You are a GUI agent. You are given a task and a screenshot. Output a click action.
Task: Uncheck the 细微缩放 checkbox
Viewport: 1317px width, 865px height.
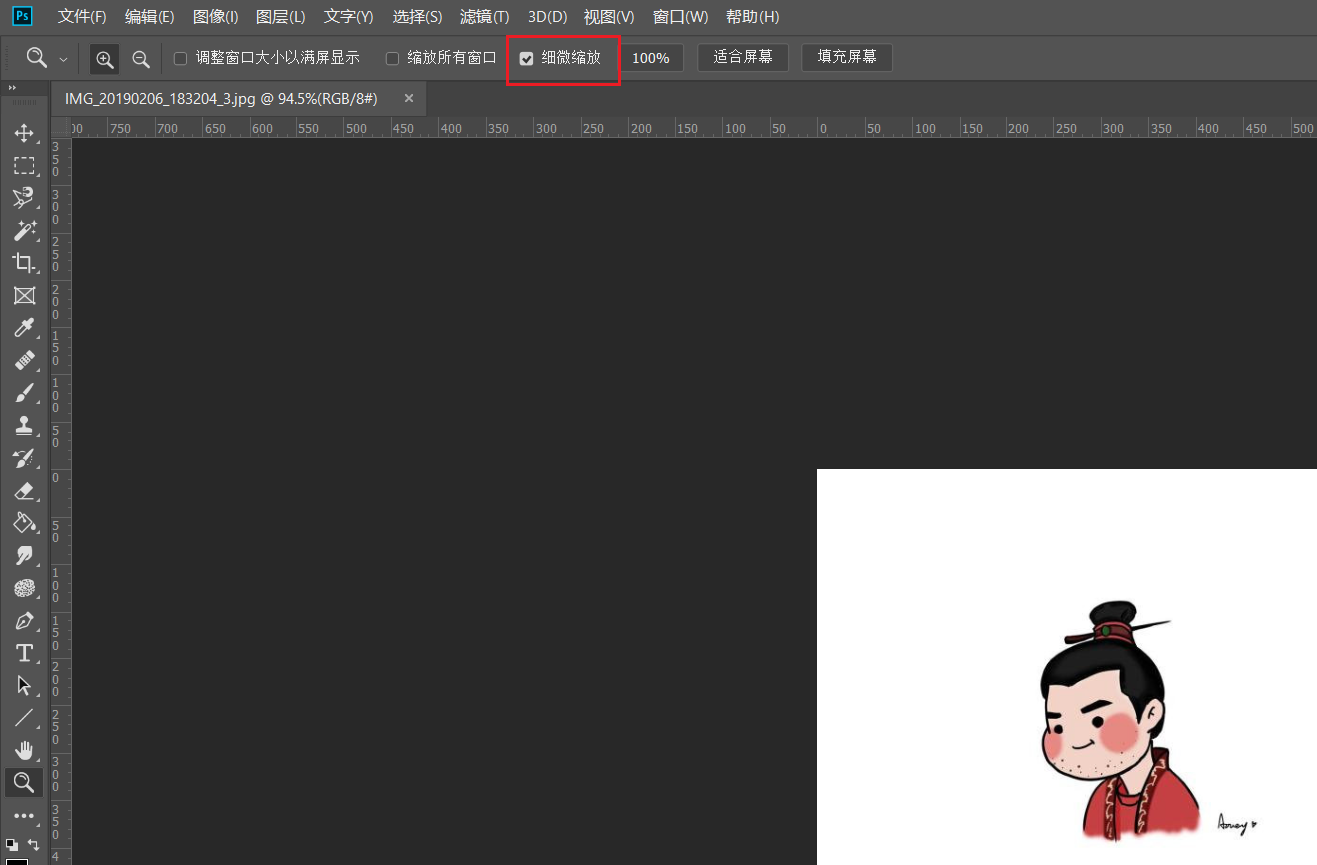(x=527, y=59)
